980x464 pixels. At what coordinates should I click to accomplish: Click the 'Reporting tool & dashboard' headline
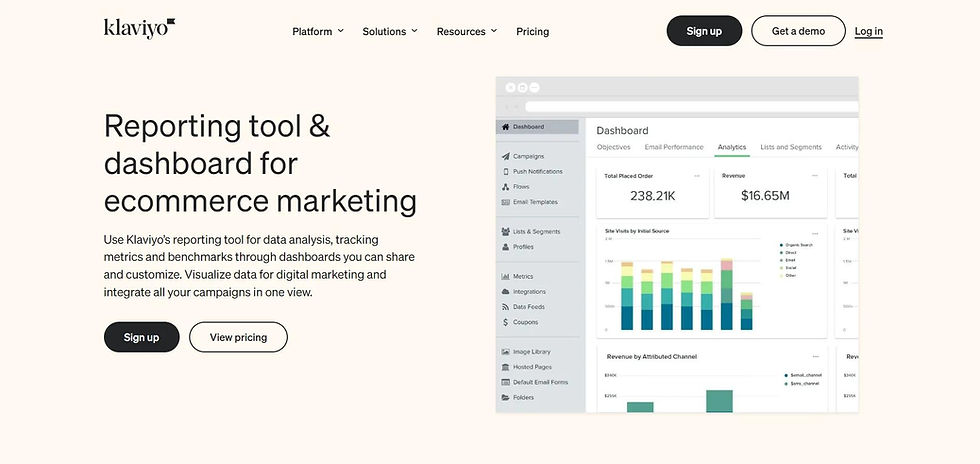pos(260,164)
